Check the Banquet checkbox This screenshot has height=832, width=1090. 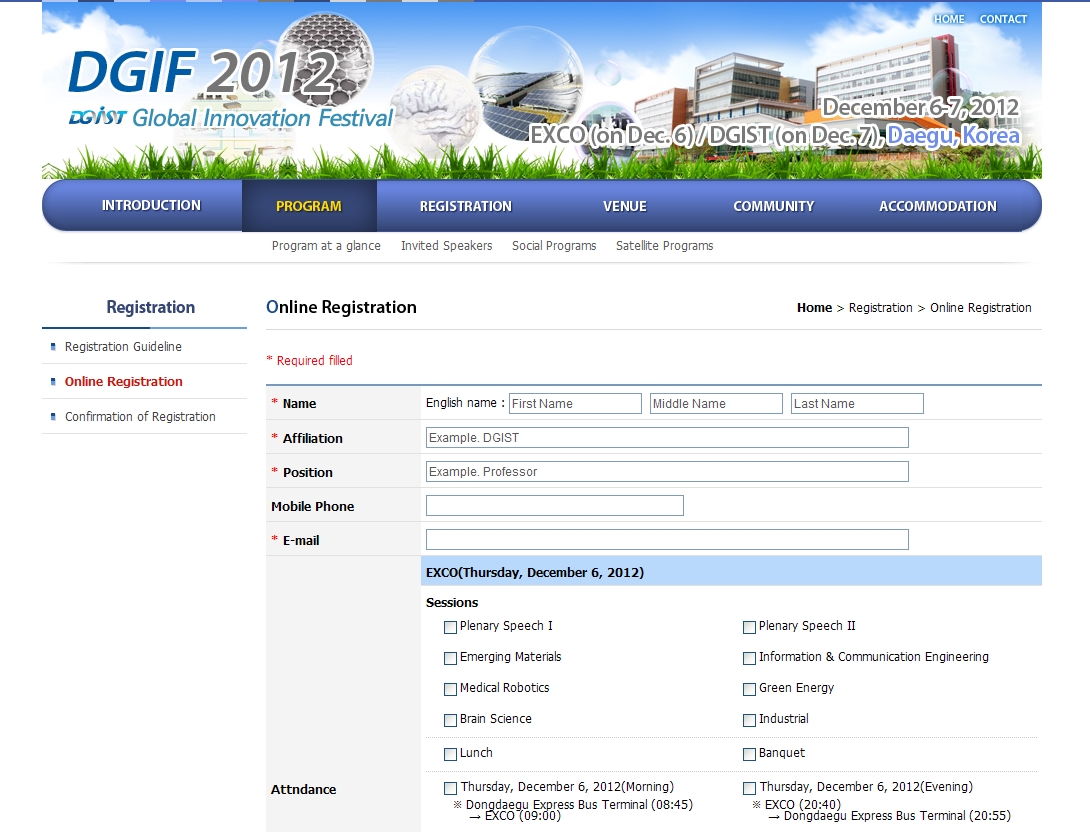pos(749,753)
